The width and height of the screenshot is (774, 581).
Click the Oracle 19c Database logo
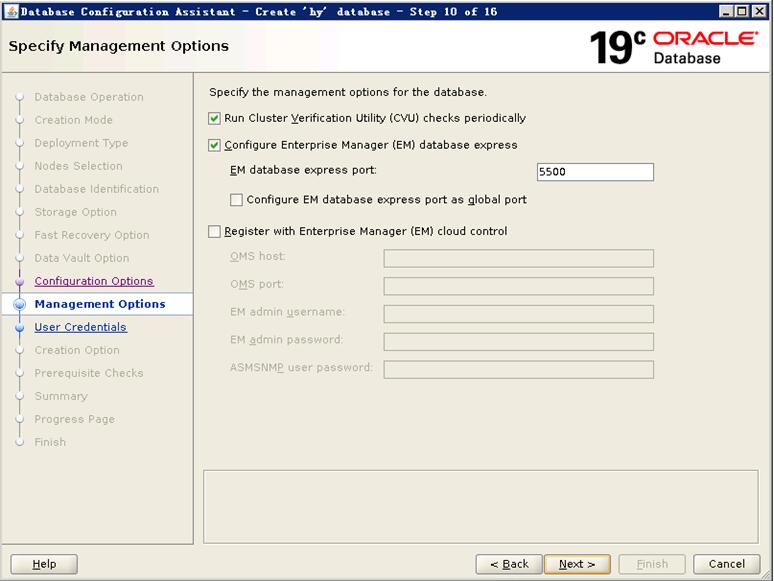[x=674, y=47]
